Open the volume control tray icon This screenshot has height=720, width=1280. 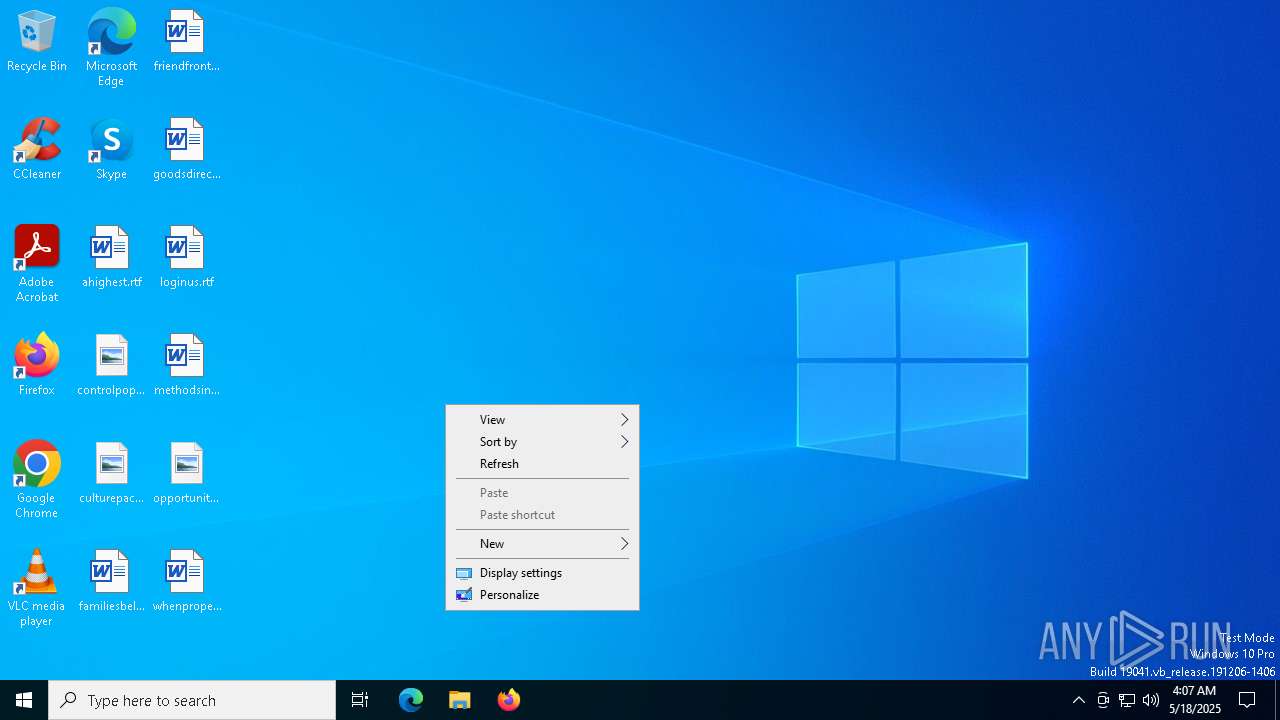tap(1151, 700)
